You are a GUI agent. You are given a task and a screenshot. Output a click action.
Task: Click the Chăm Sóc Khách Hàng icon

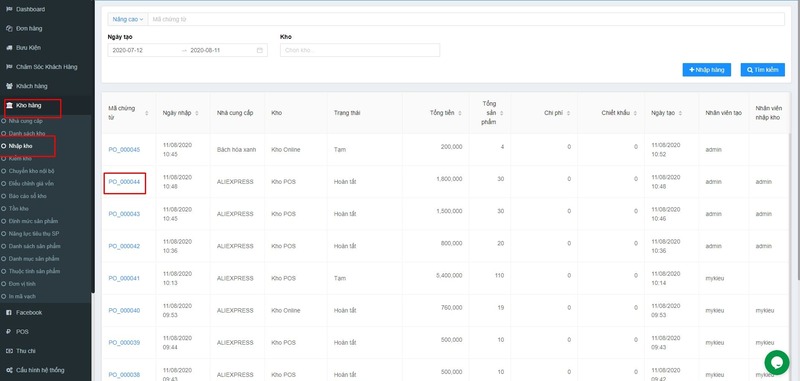(9, 67)
